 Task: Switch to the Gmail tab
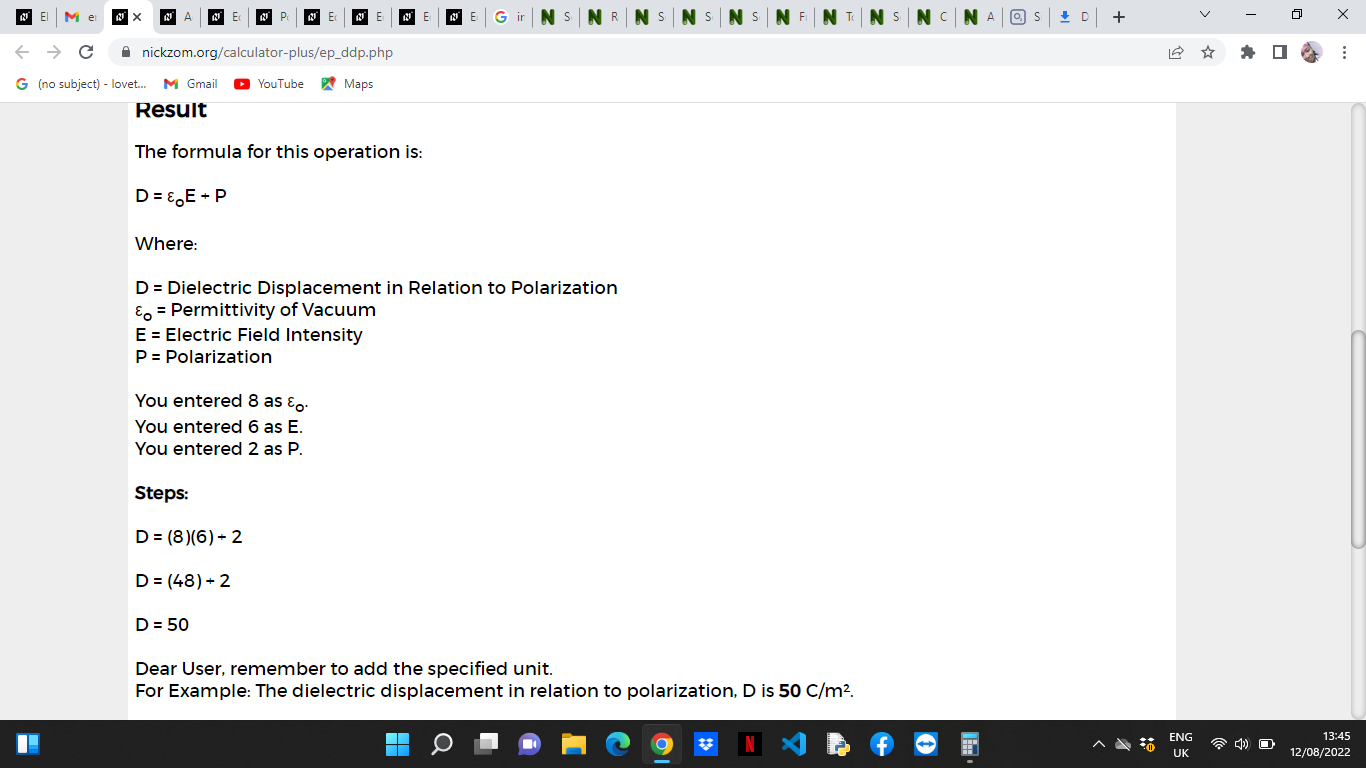(79, 17)
